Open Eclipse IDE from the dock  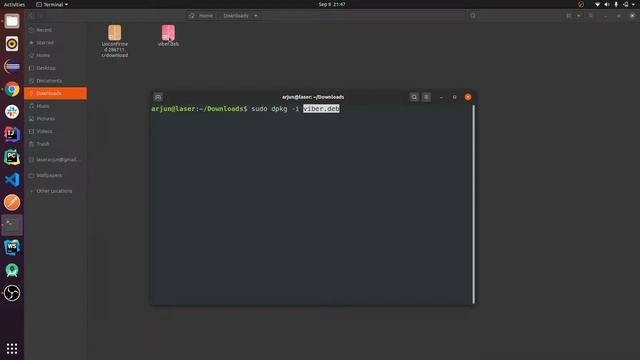[x=12, y=67]
